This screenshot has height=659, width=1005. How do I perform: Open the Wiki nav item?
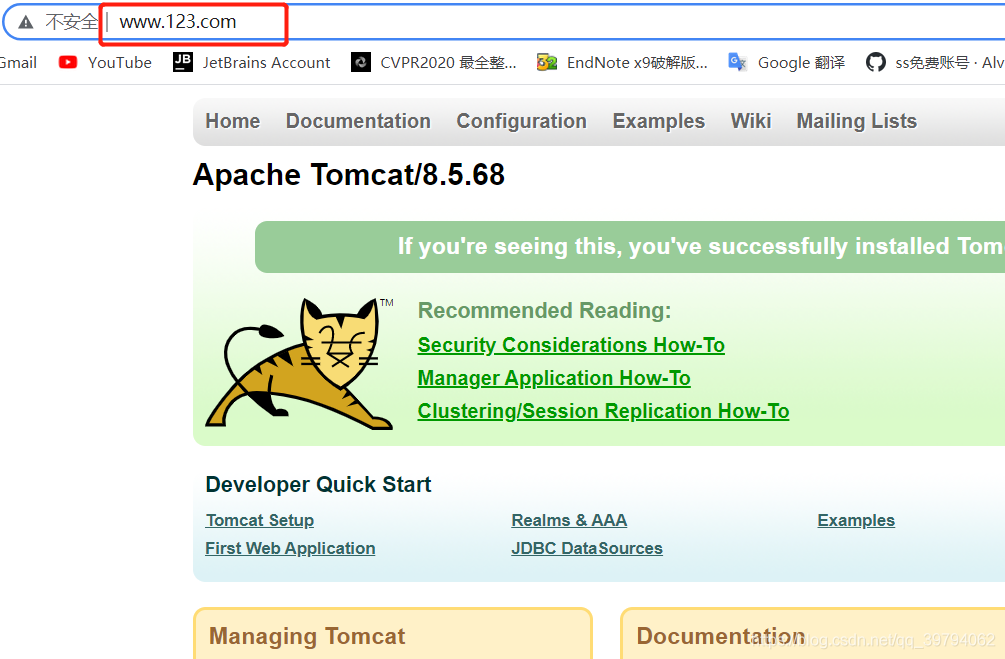point(750,121)
